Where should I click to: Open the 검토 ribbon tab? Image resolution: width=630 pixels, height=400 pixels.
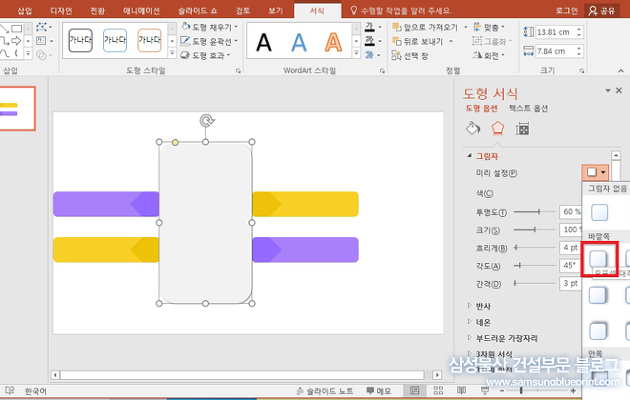click(x=243, y=11)
